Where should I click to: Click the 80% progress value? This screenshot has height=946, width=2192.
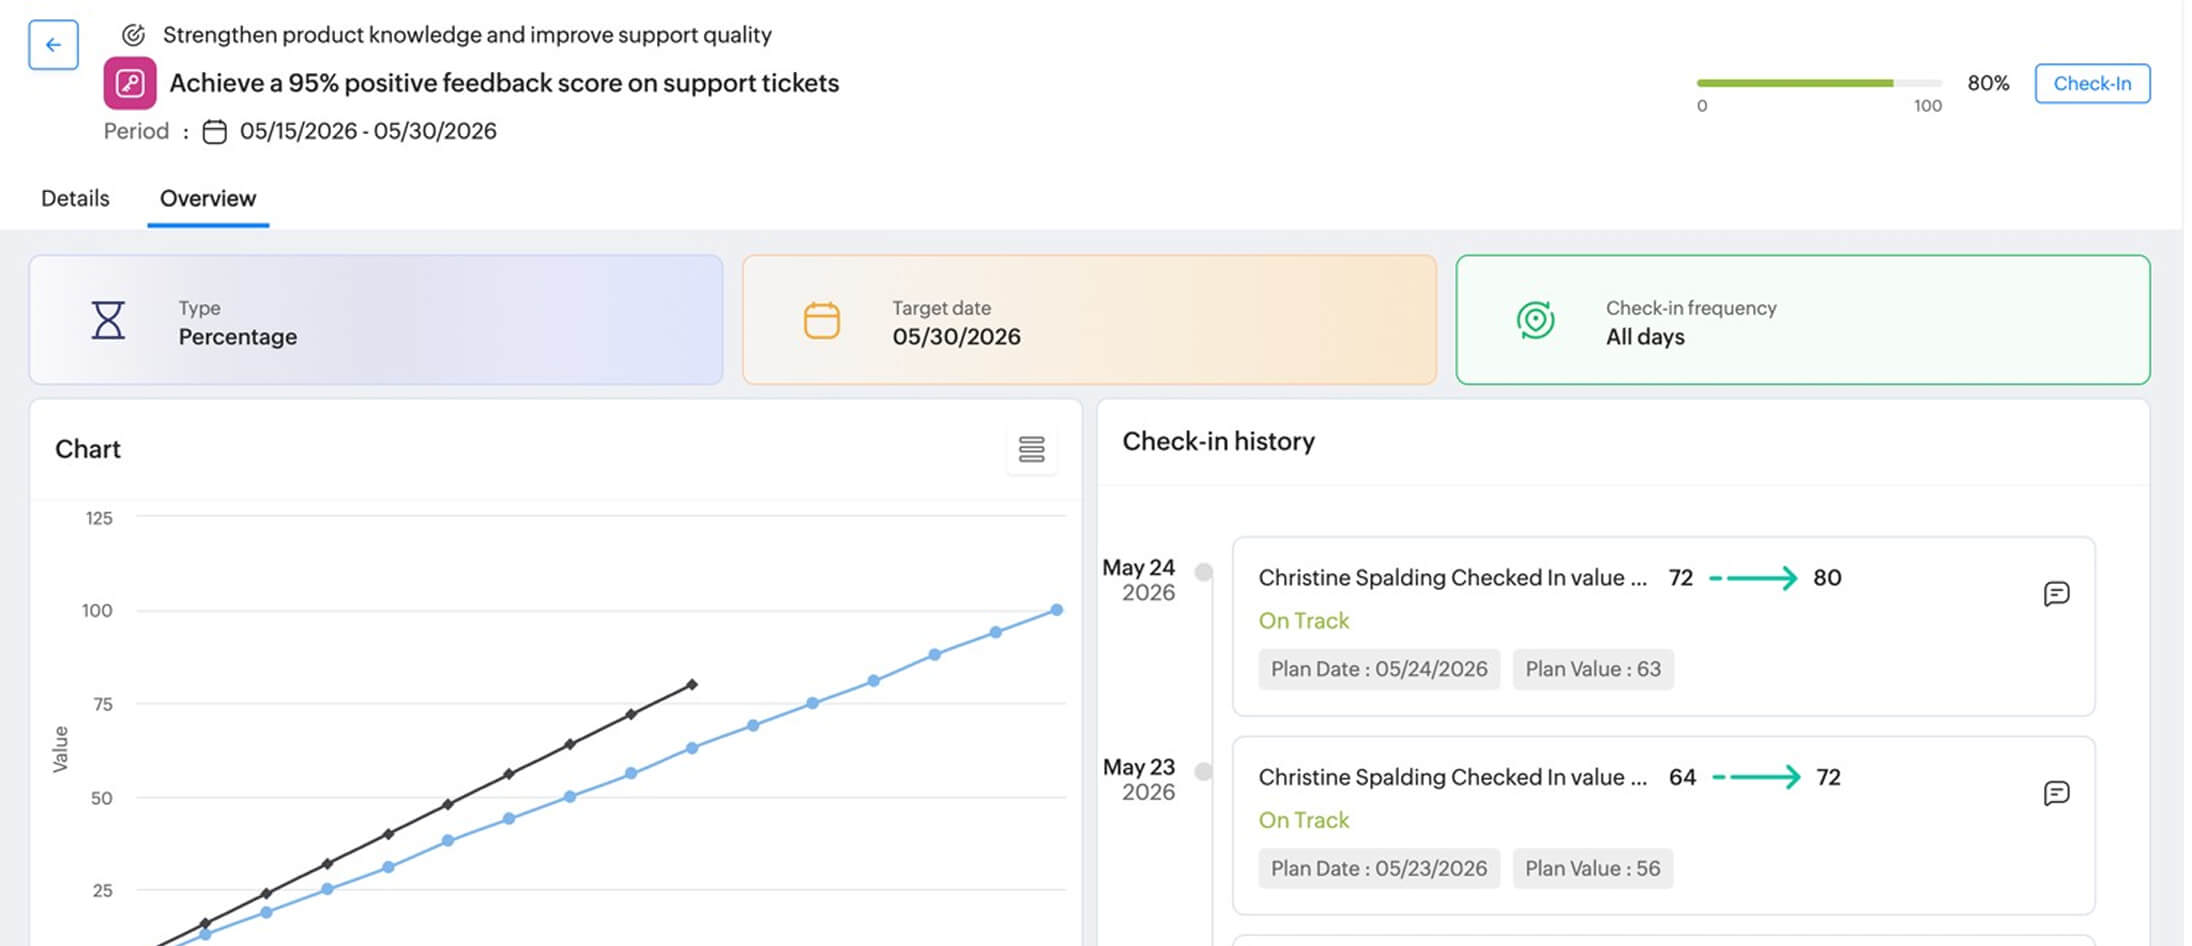click(x=1988, y=83)
